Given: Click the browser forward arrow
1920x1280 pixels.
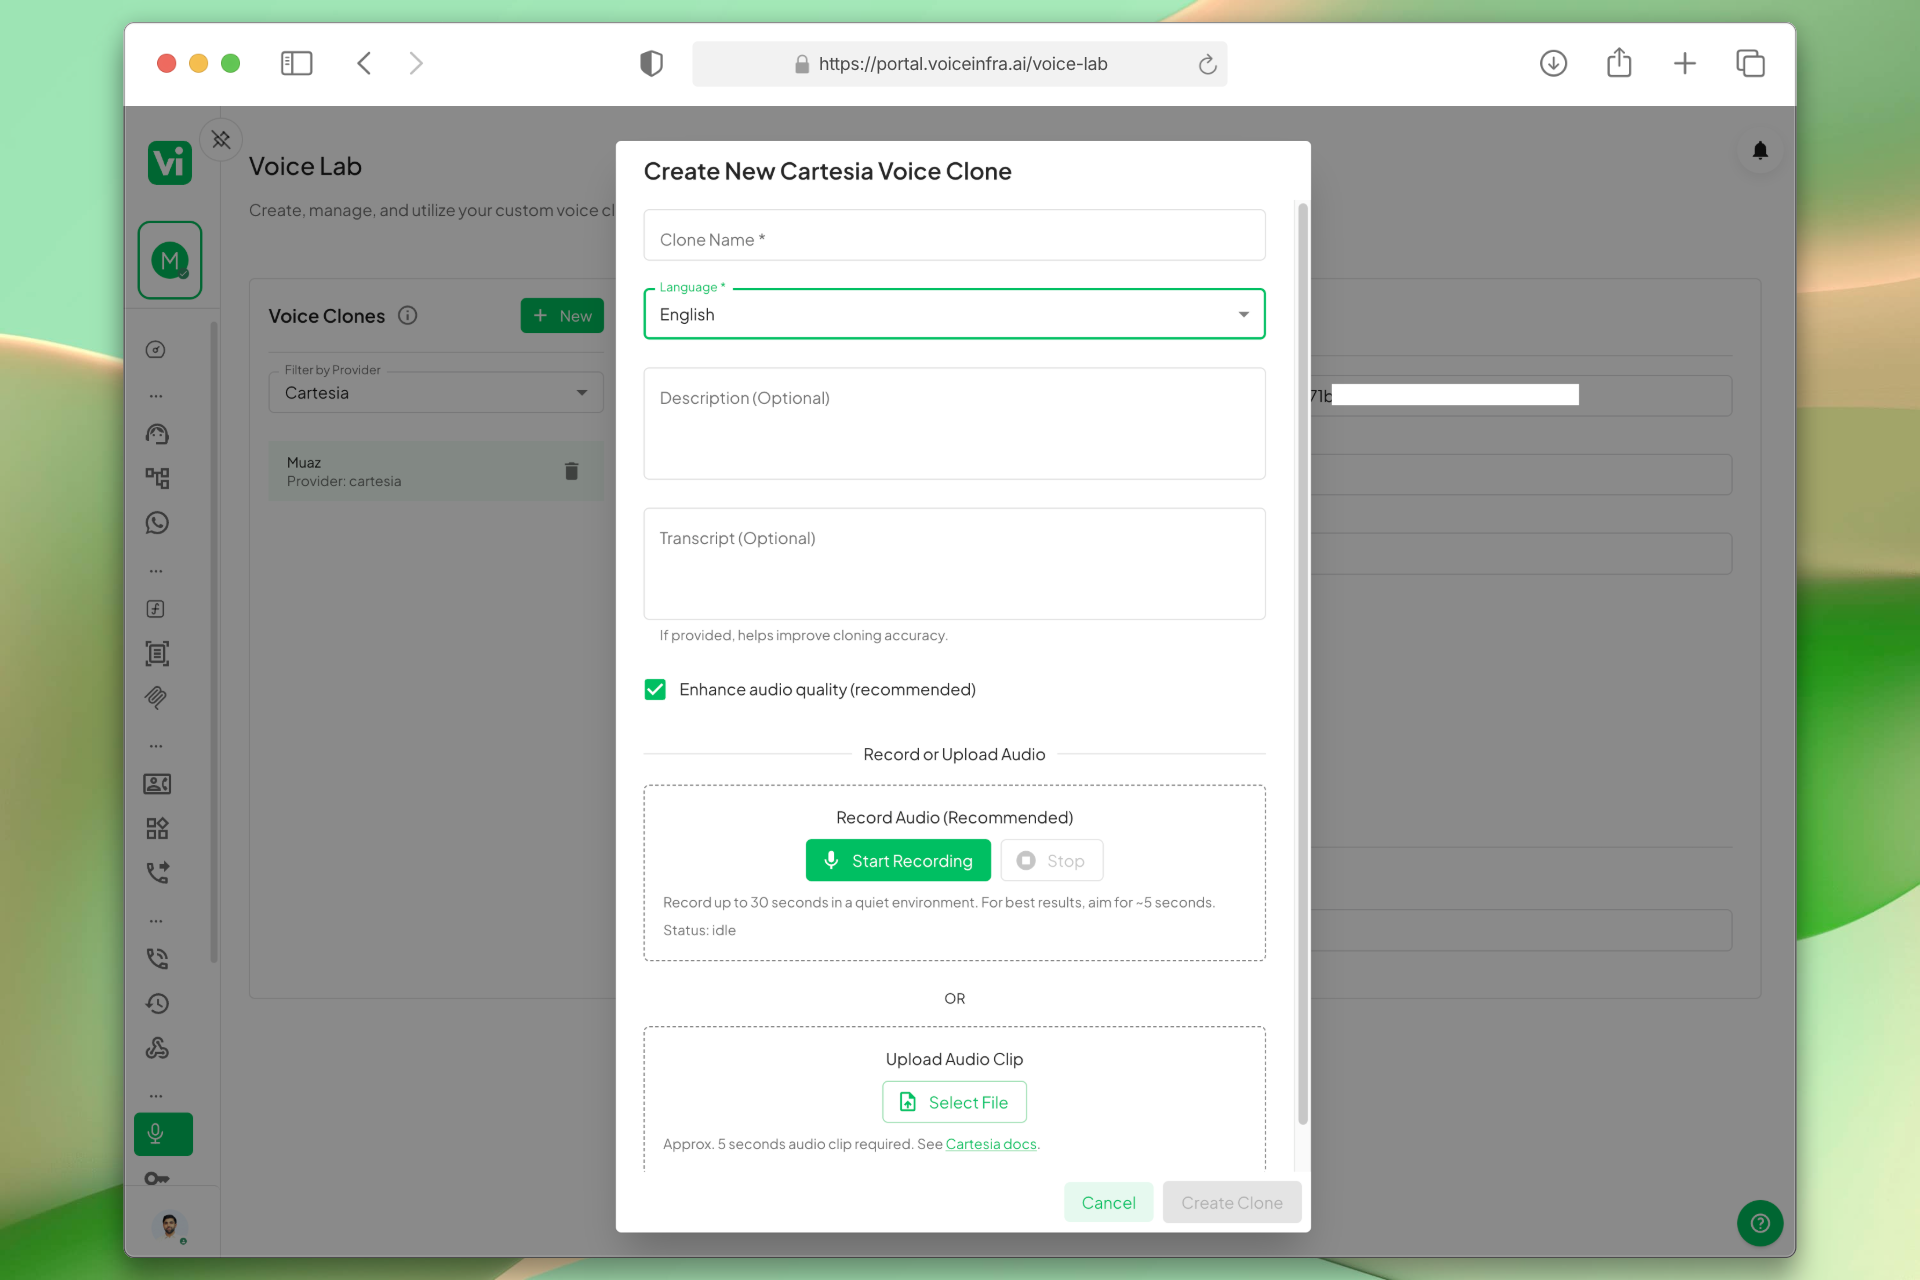Looking at the screenshot, I should 416,63.
